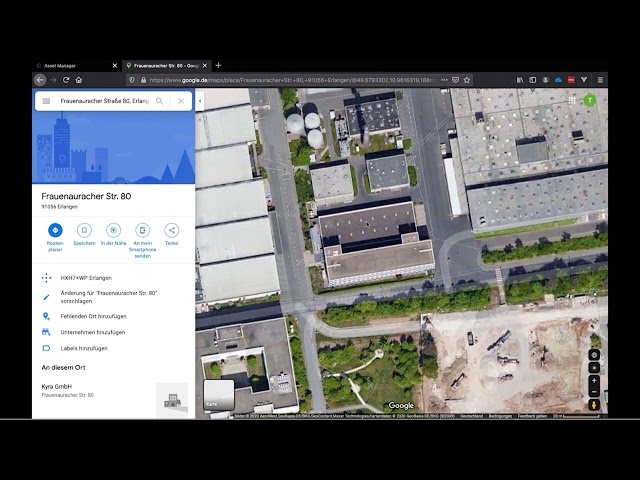Collapse the side panel with the arrow

tap(200, 101)
